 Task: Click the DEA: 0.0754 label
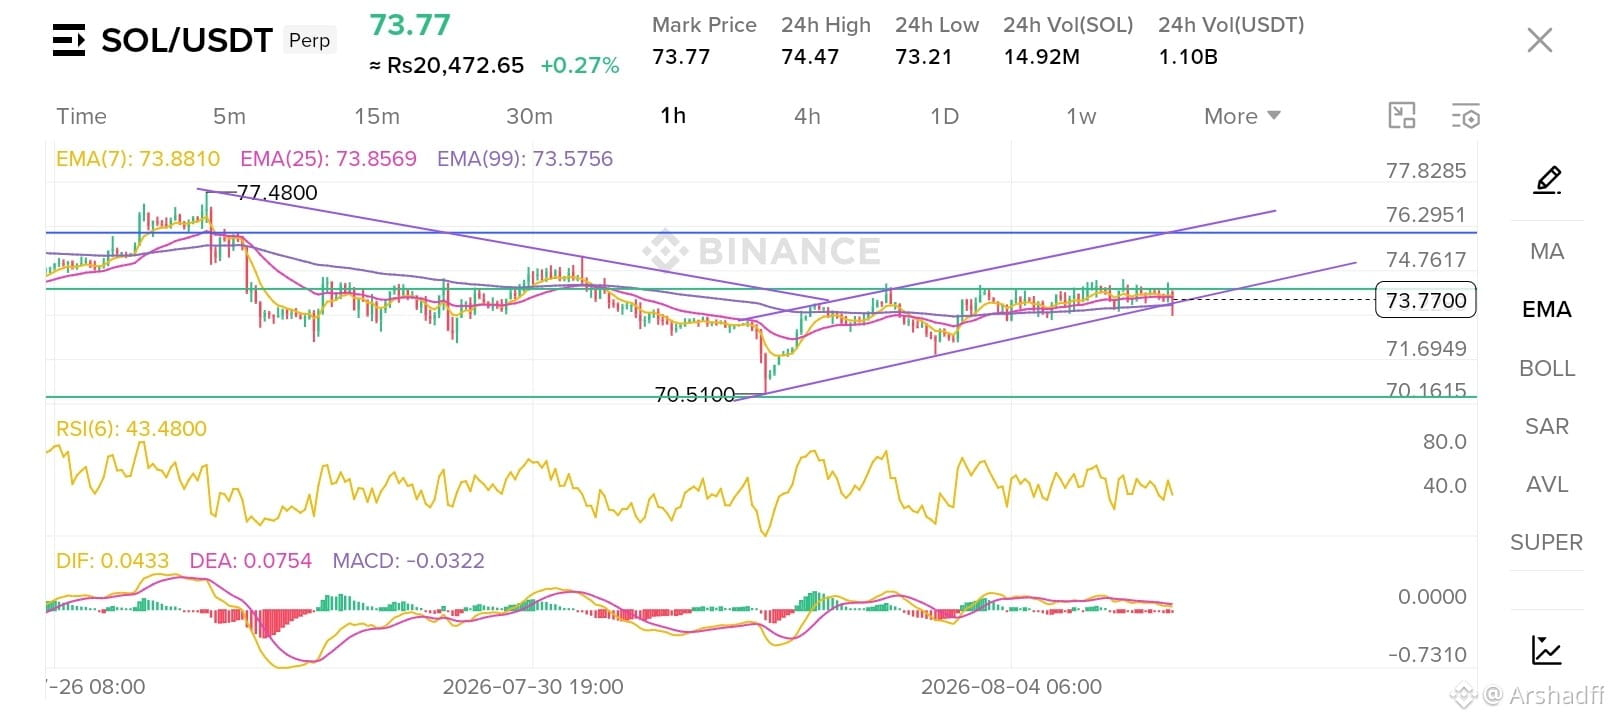250,560
